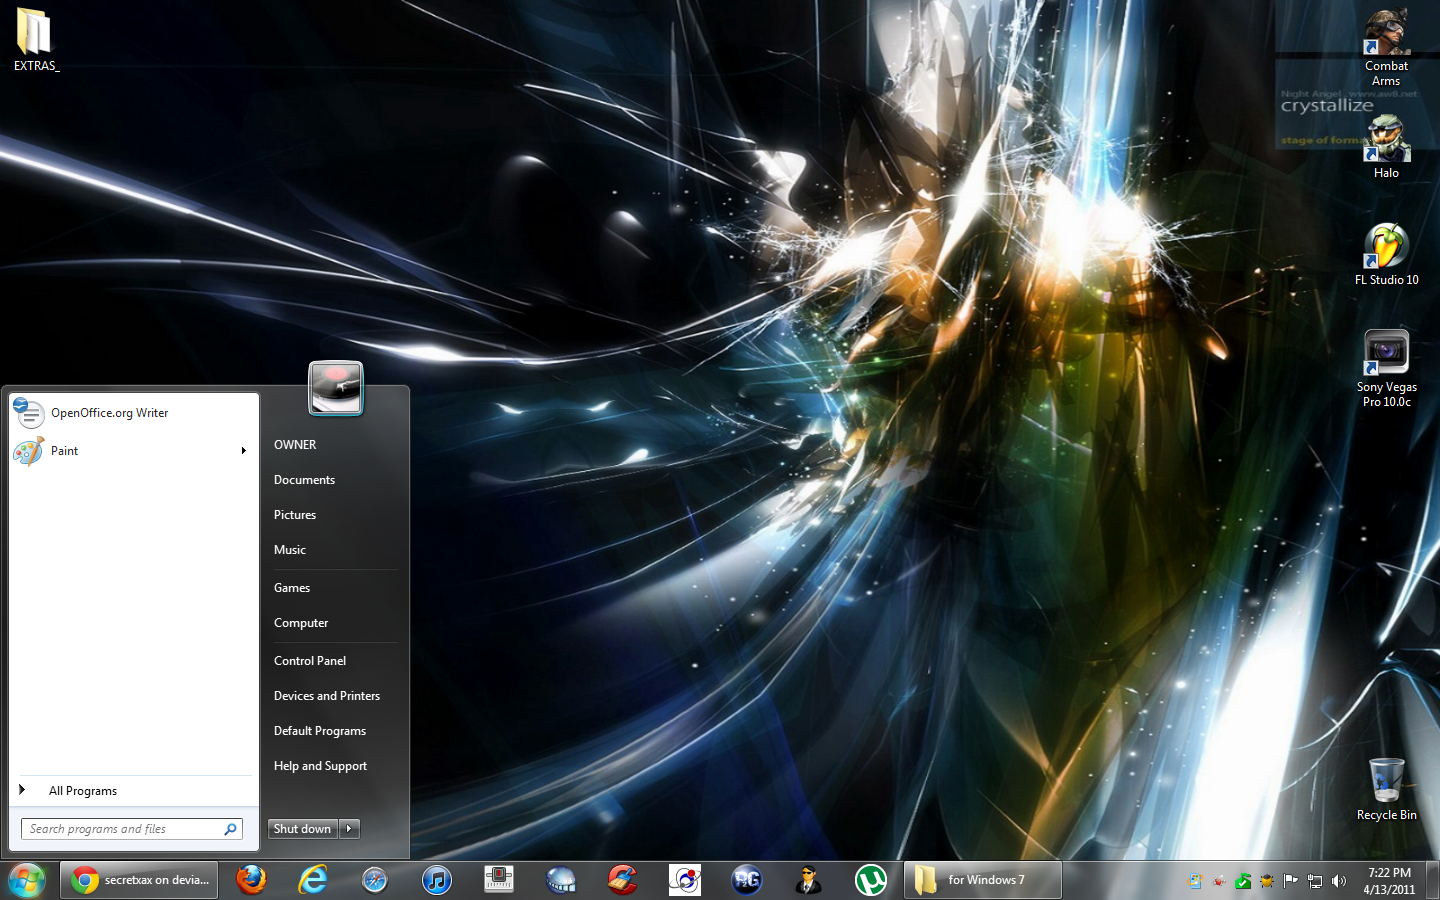Viewport: 1440px width, 900px height.
Task: Open the volume speaker tray icon
Action: 1339,881
